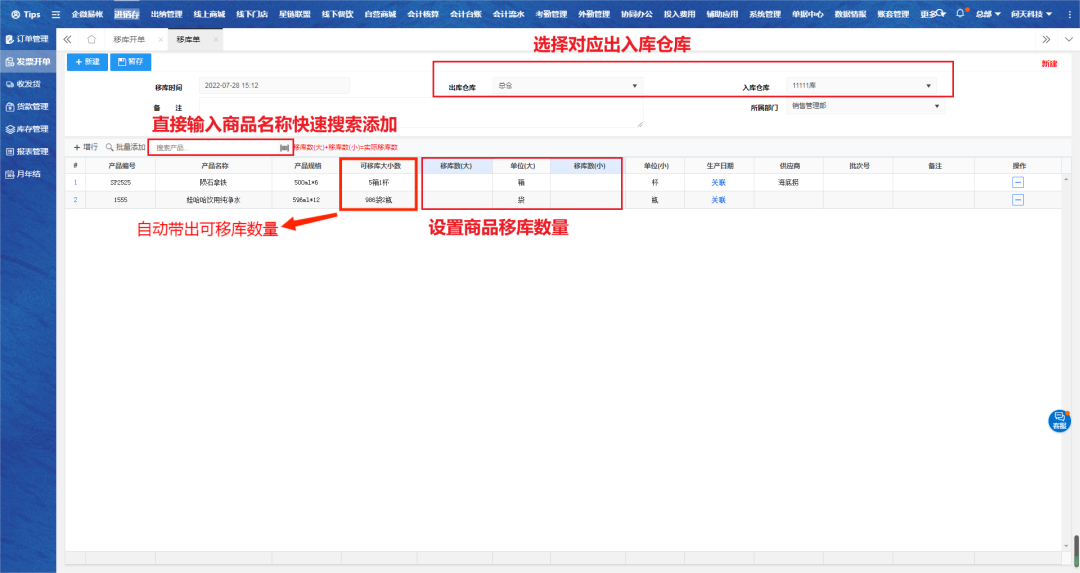Open the 客服 customer service chat bubble
Image resolution: width=1080 pixels, height=573 pixels.
point(1059,421)
